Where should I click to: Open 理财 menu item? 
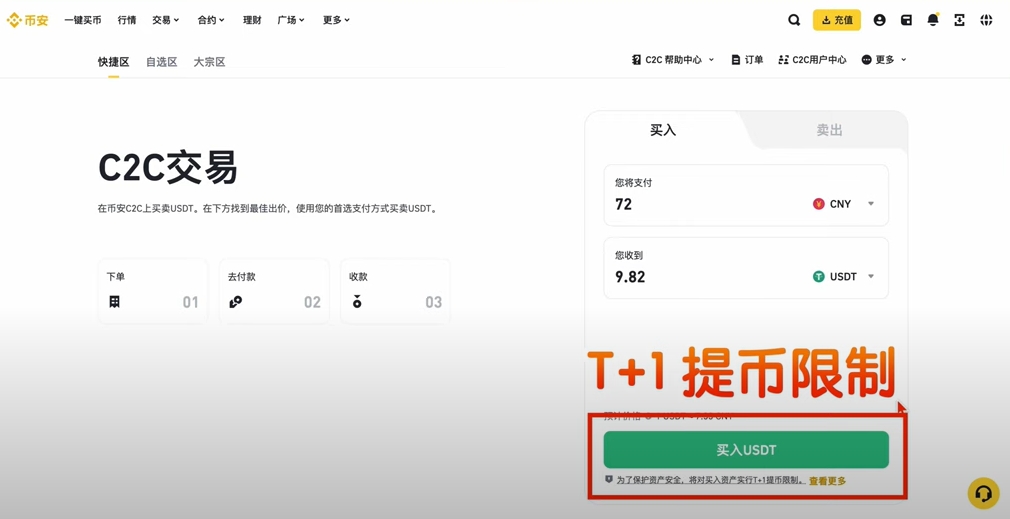pyautogui.click(x=252, y=20)
